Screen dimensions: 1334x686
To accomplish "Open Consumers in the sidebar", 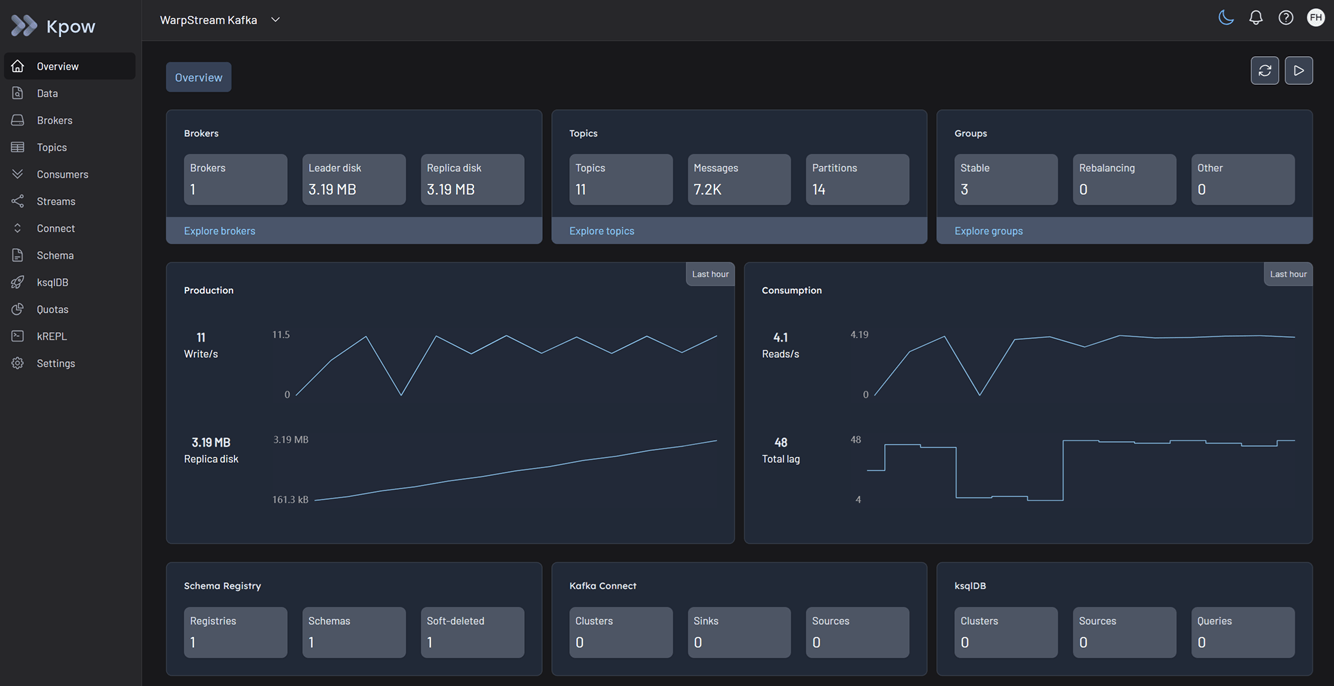I will 62,174.
